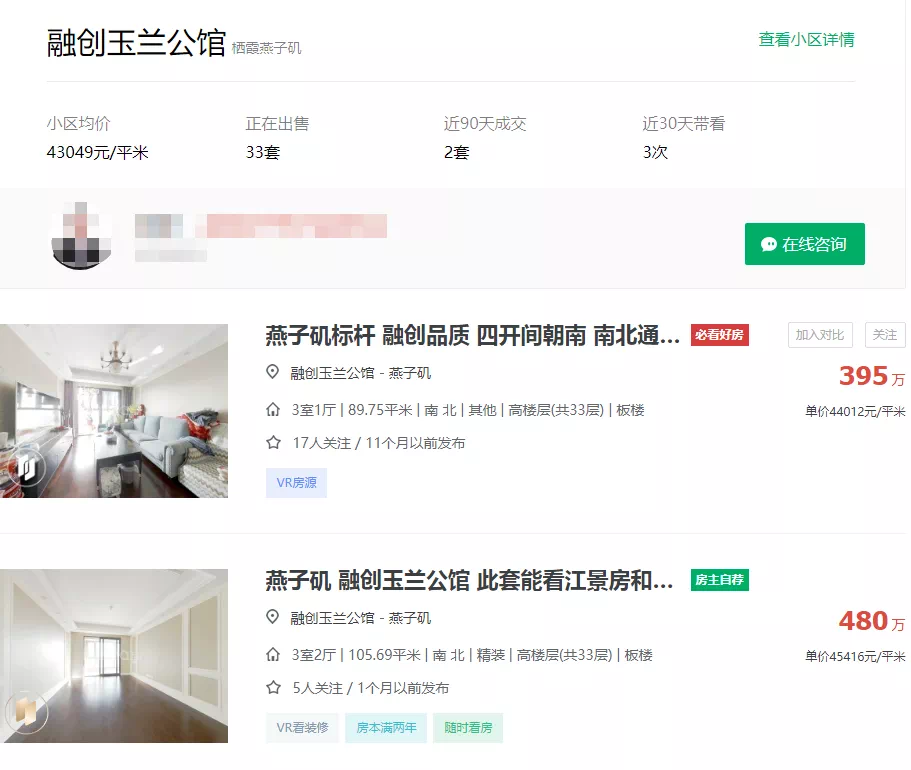Click the 43049元/平米 average price value

click(x=98, y=152)
